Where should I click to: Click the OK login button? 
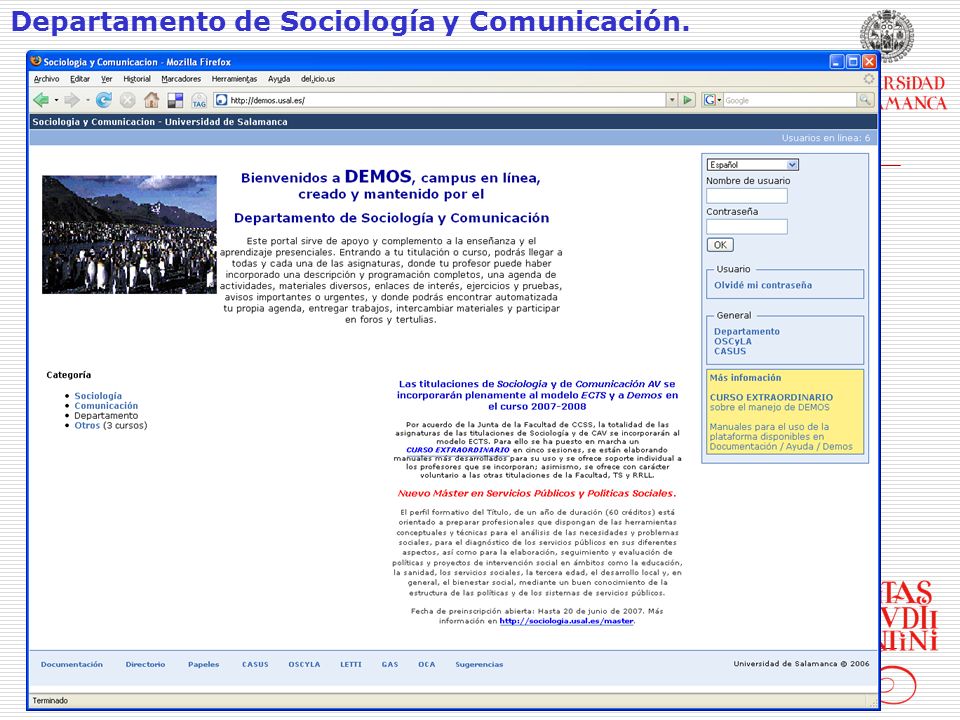coord(720,245)
